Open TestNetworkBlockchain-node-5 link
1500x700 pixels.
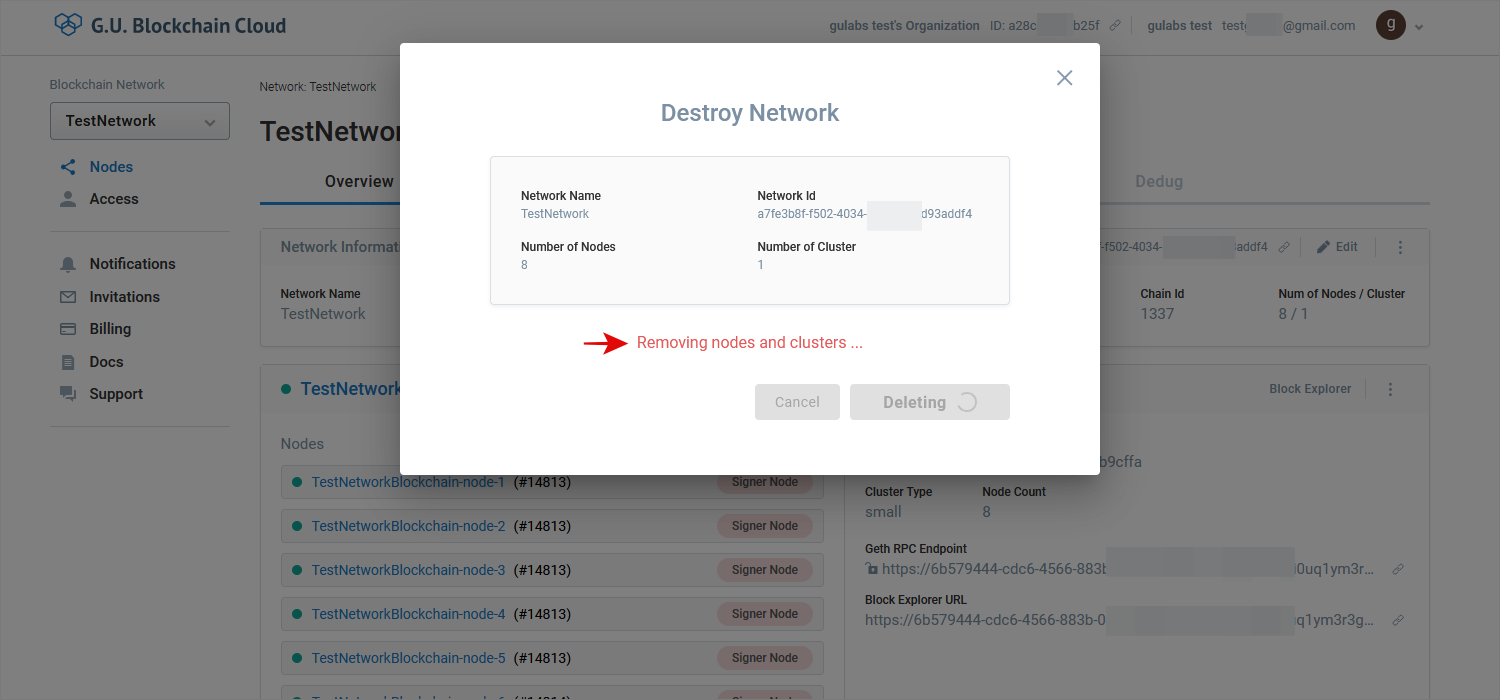[x=408, y=658]
